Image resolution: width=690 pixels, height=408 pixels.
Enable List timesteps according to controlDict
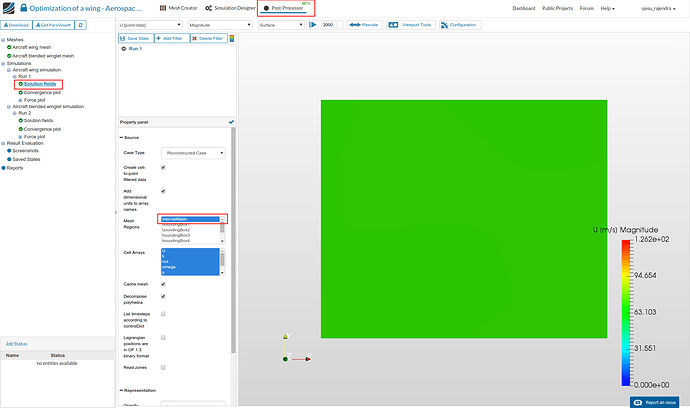click(x=163, y=313)
